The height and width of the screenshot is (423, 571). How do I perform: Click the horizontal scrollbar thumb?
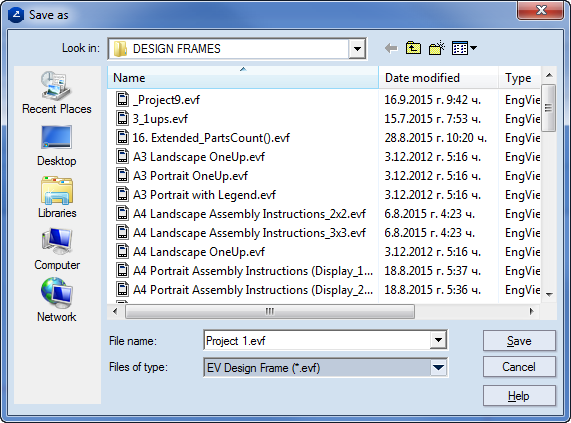click(270, 312)
